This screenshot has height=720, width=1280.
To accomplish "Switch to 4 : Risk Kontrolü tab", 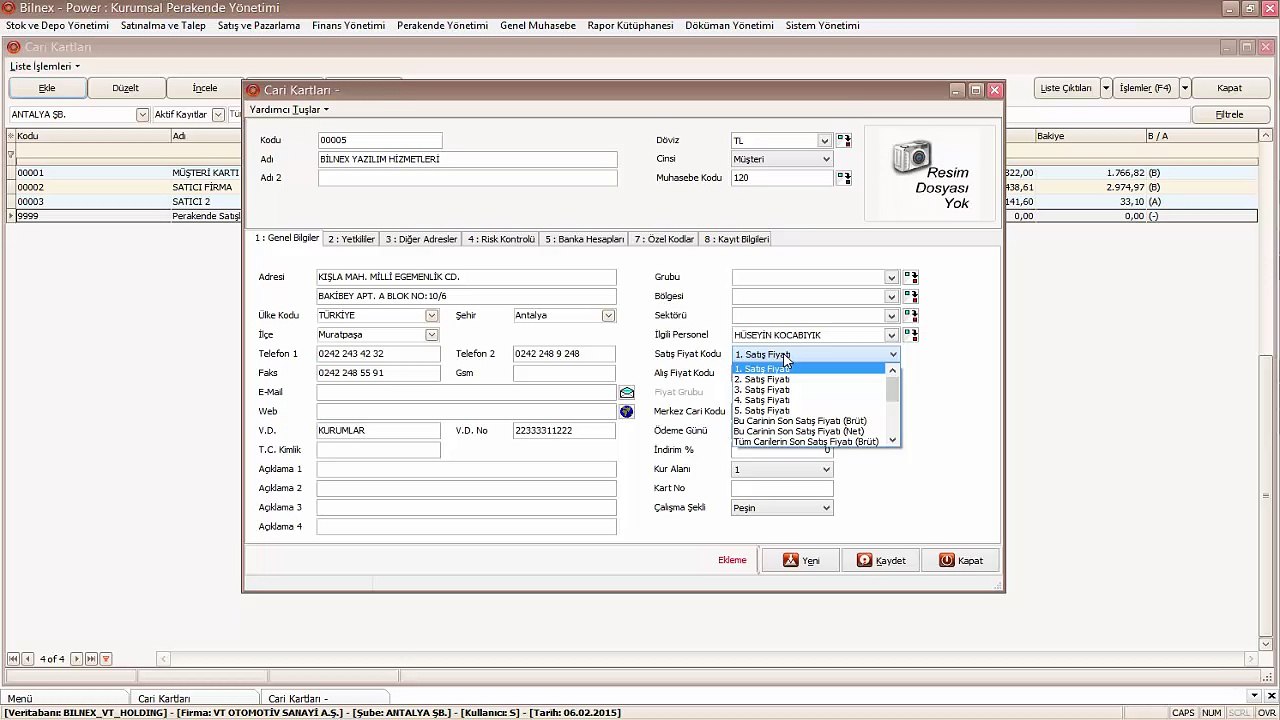I will (x=501, y=239).
